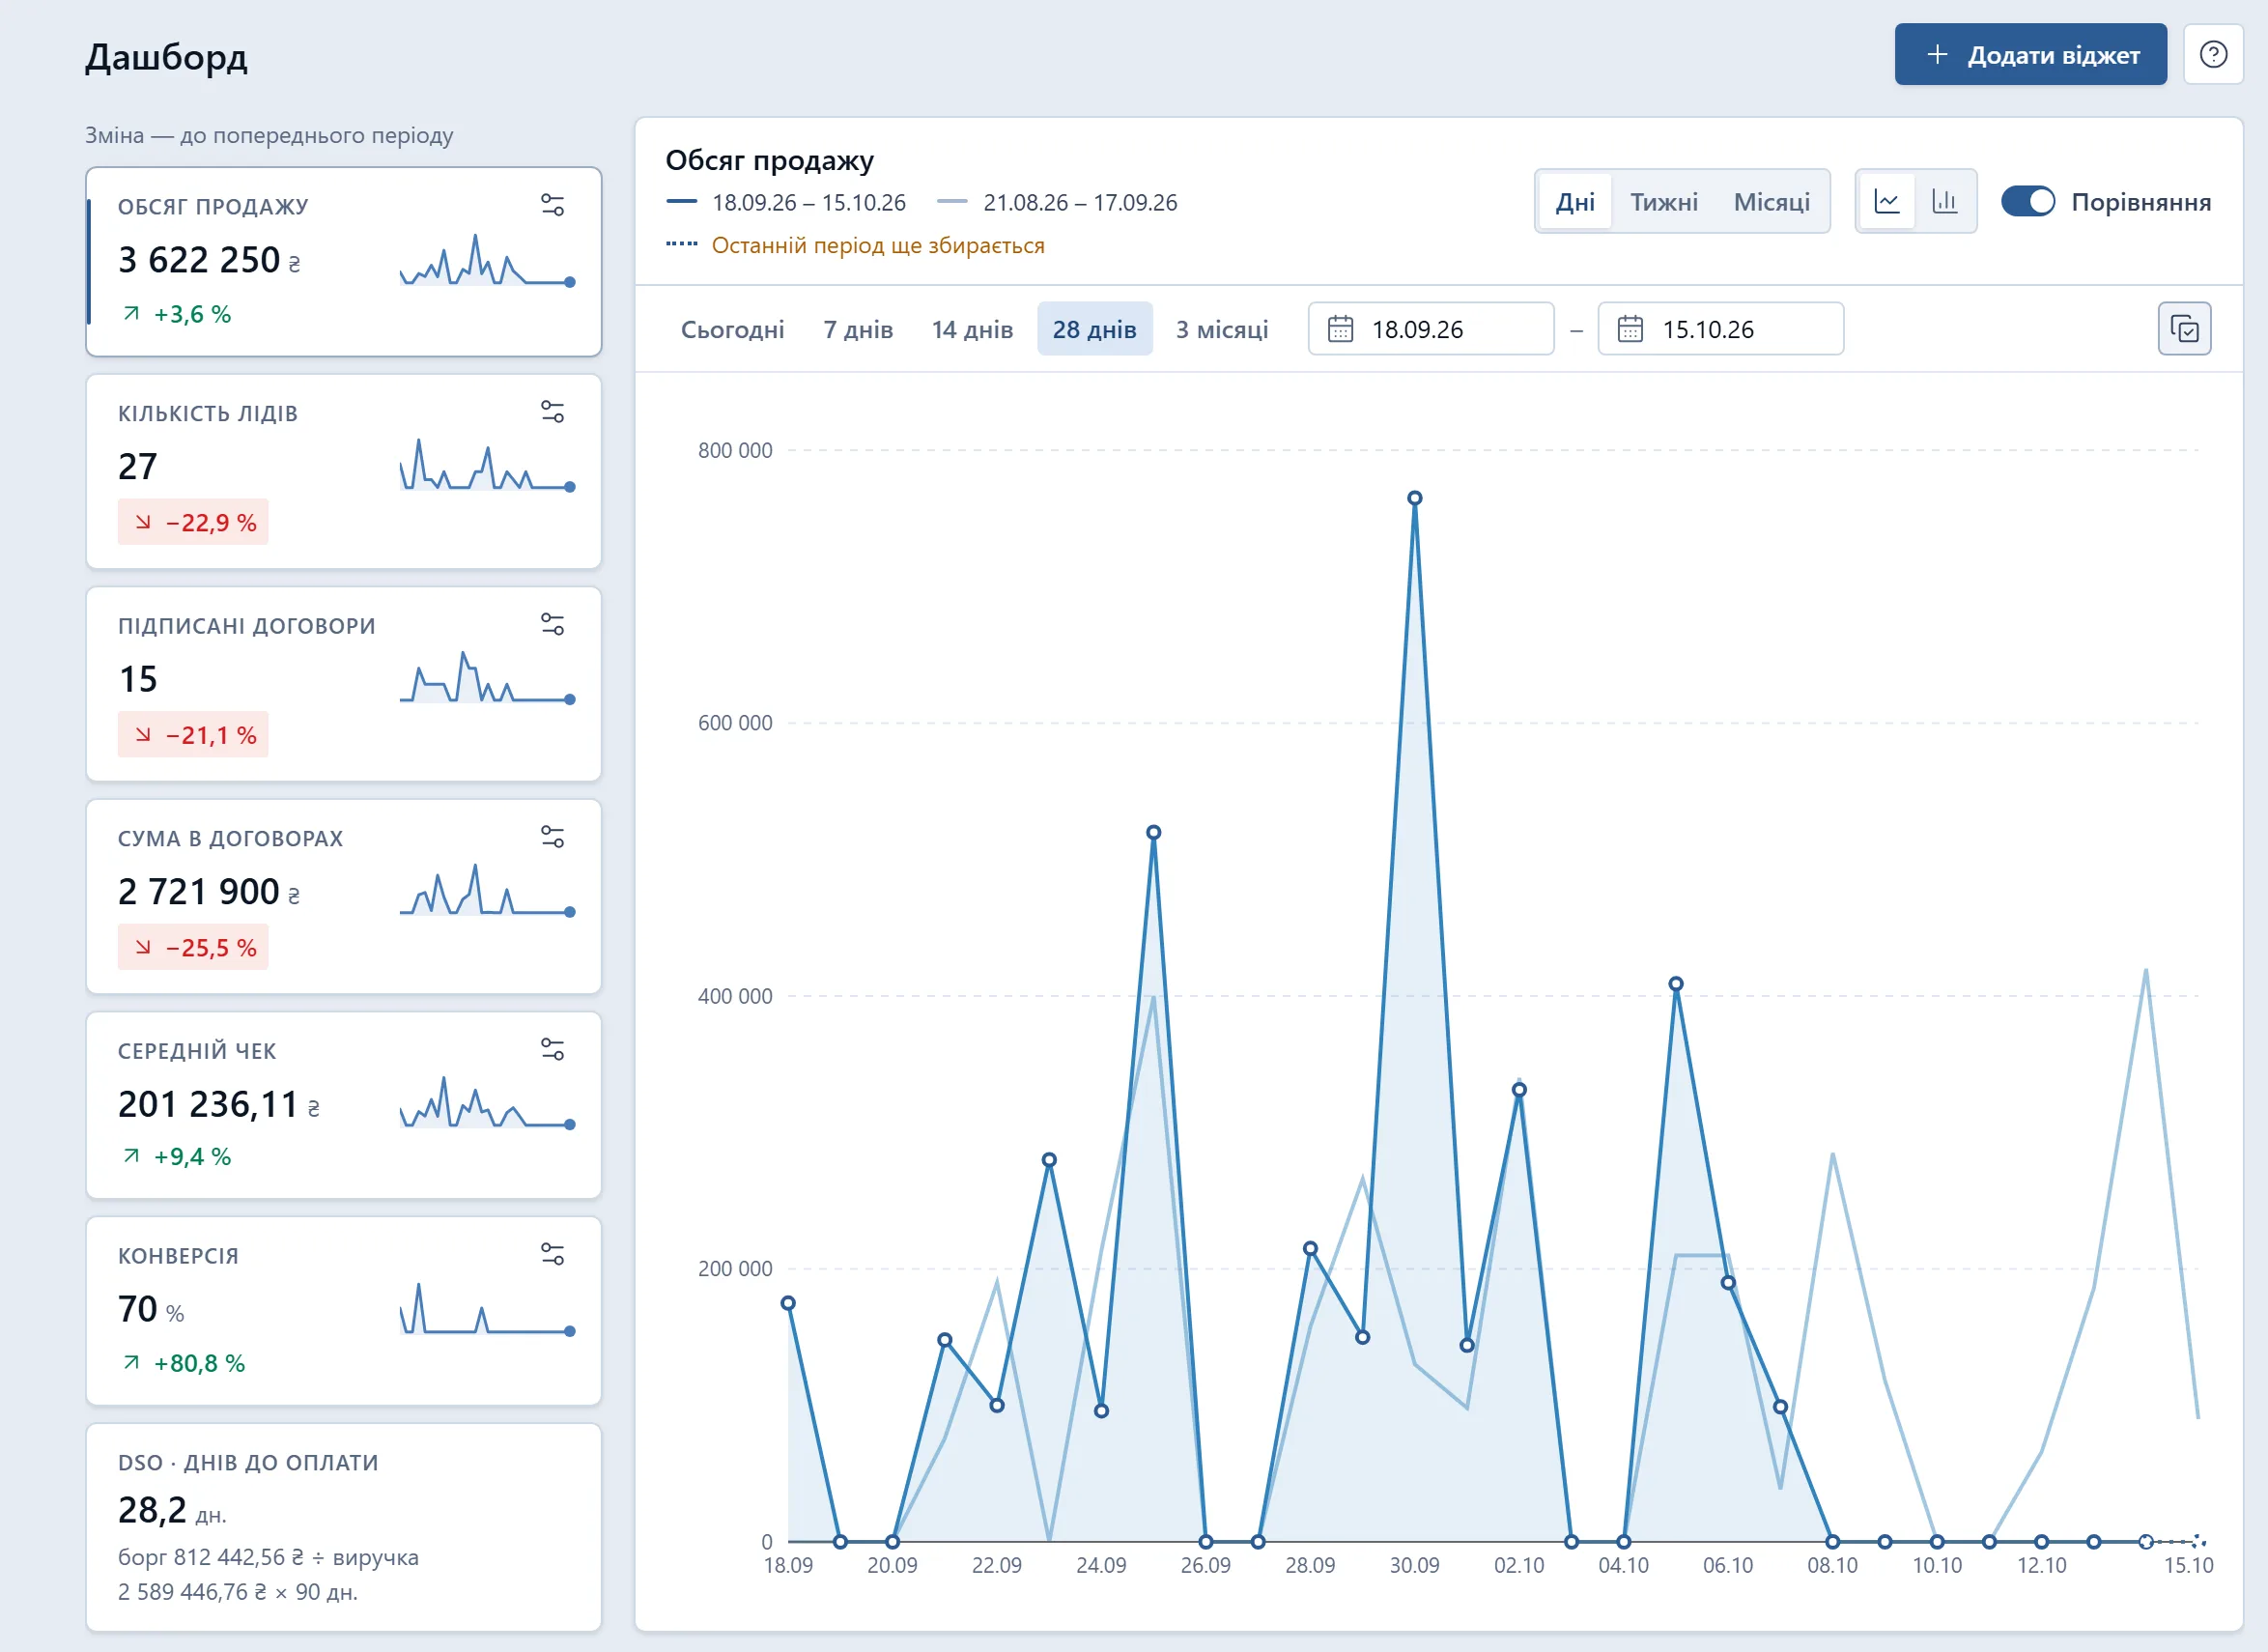
Task: Open settings icon on Сума в договорах card
Action: point(553,837)
